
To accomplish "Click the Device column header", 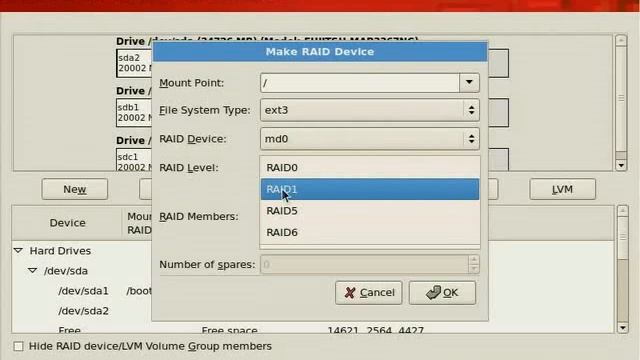I will click(x=67, y=223).
